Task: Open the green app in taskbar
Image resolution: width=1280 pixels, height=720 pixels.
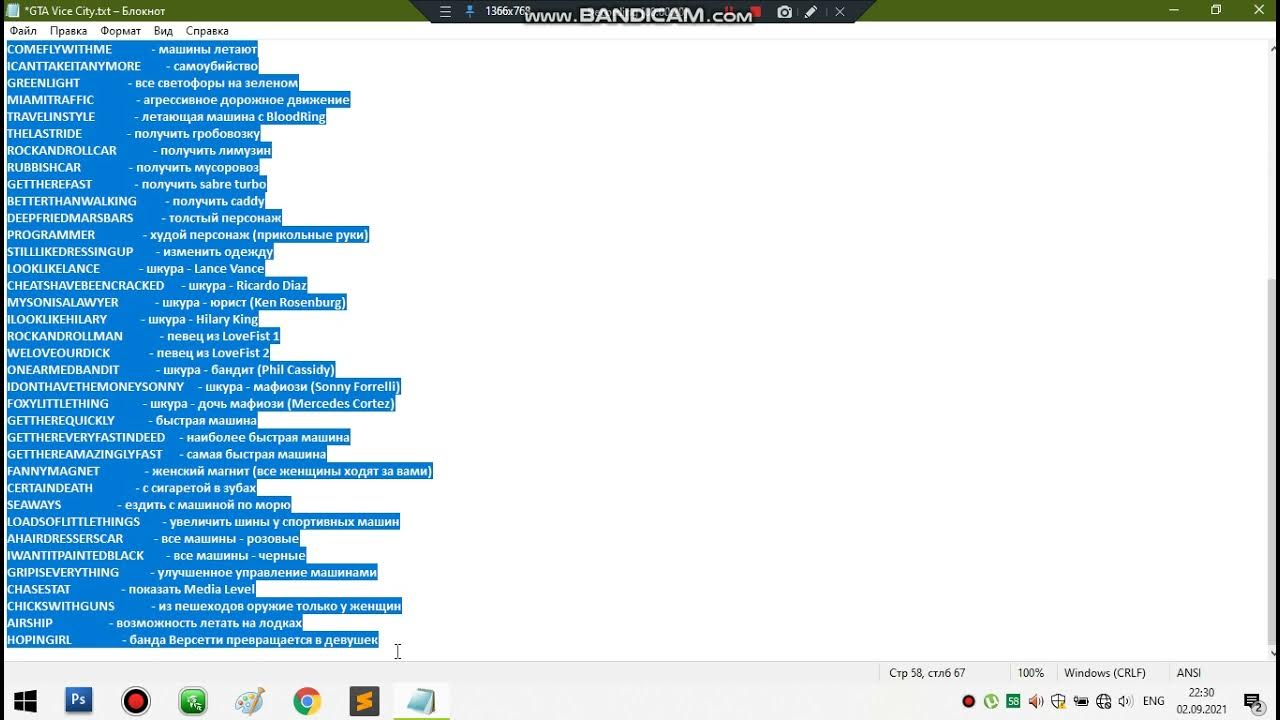Action: click(193, 701)
